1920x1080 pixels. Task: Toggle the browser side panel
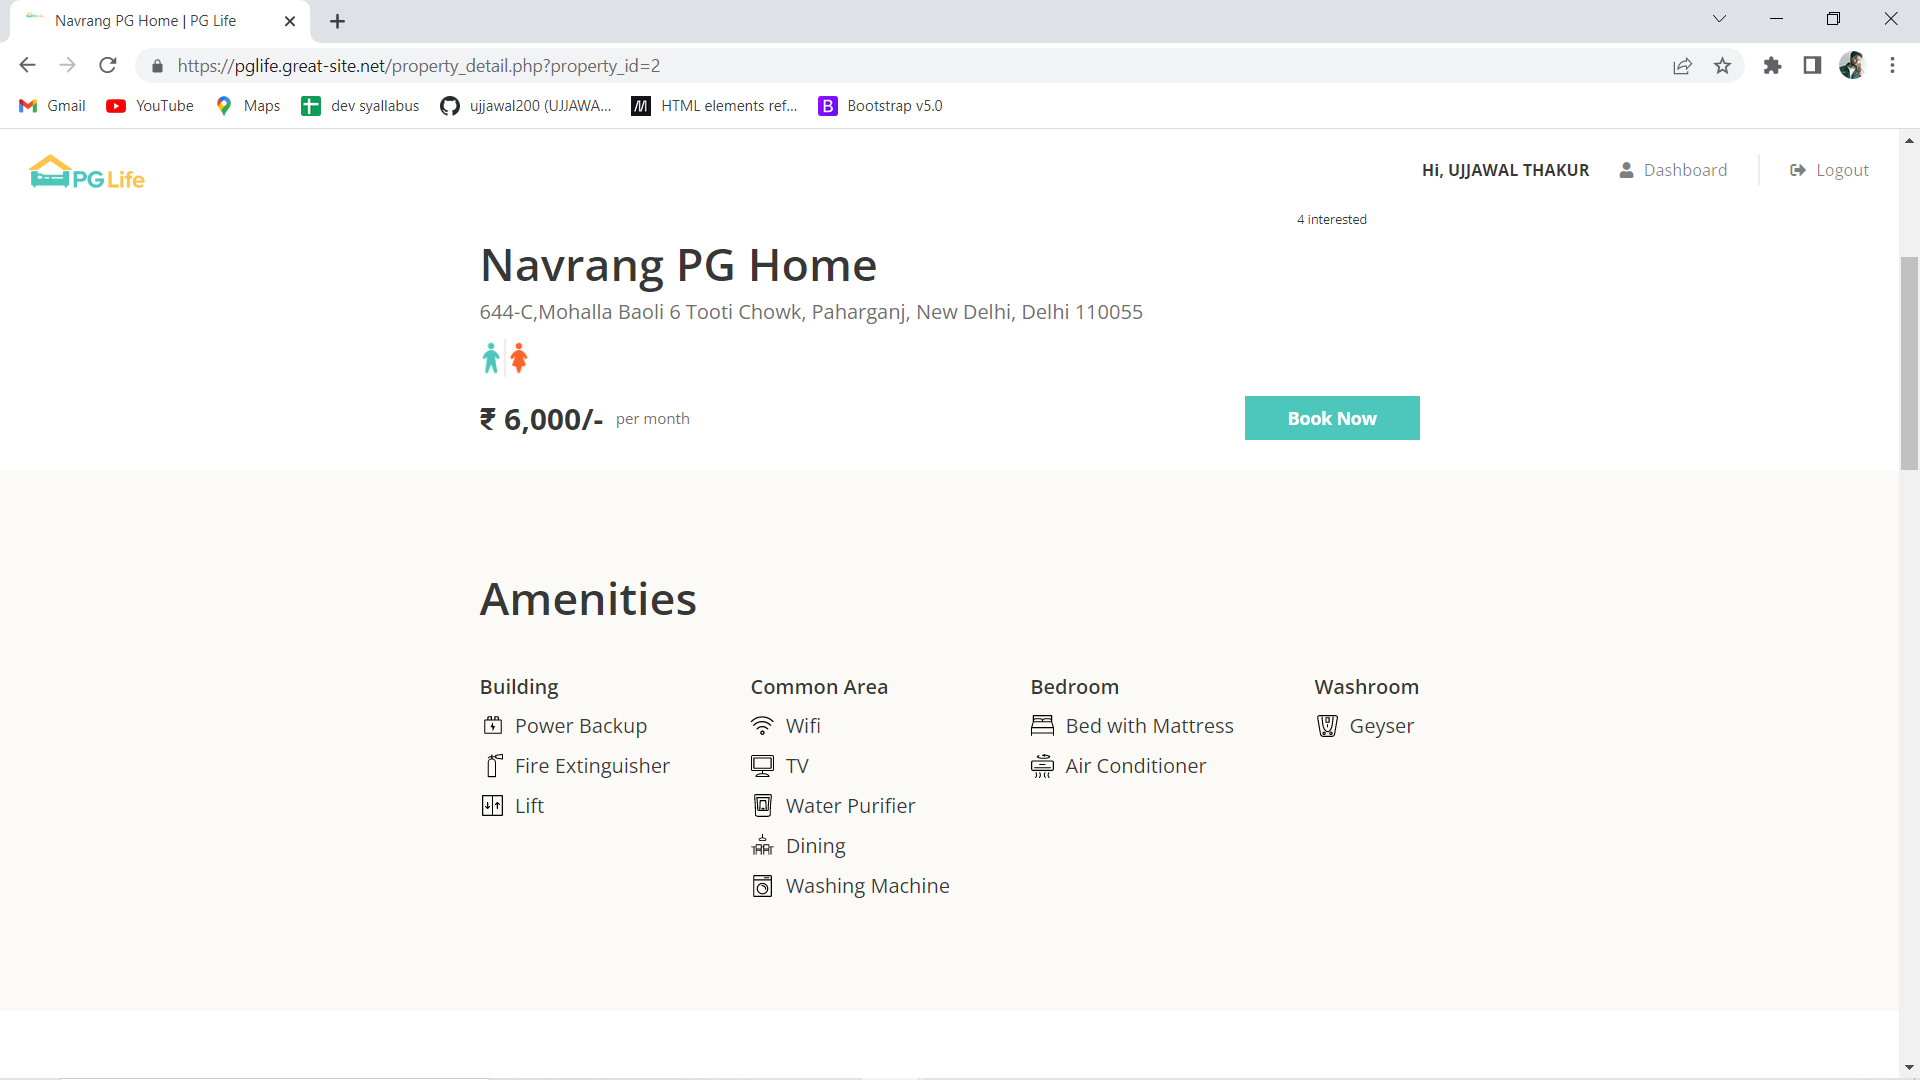1812,66
